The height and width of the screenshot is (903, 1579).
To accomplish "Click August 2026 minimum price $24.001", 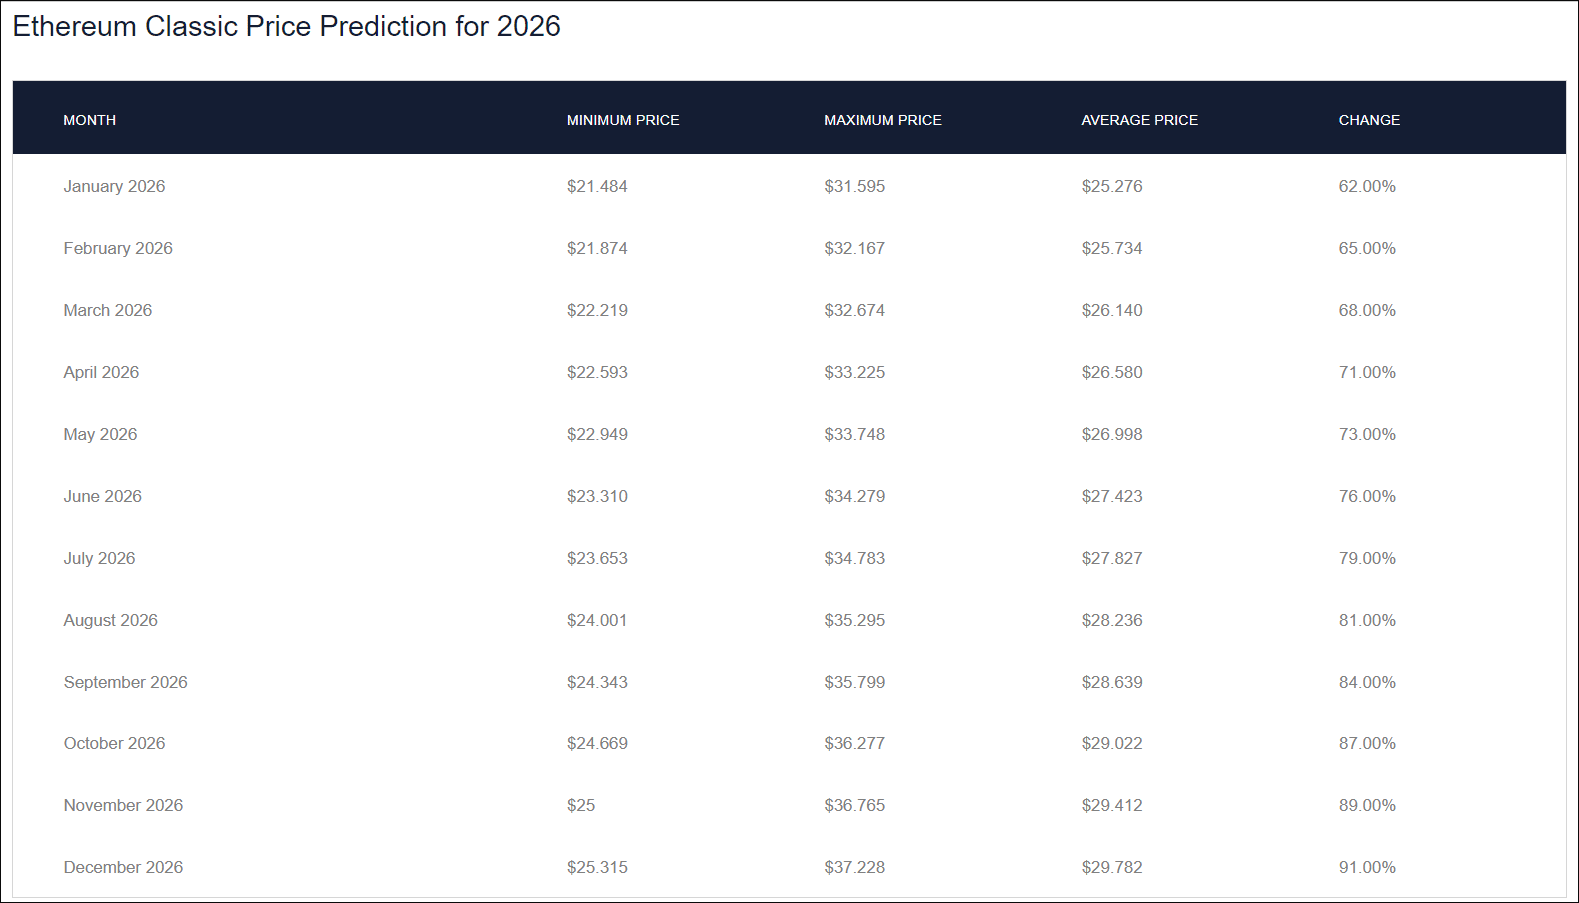I will point(597,620).
